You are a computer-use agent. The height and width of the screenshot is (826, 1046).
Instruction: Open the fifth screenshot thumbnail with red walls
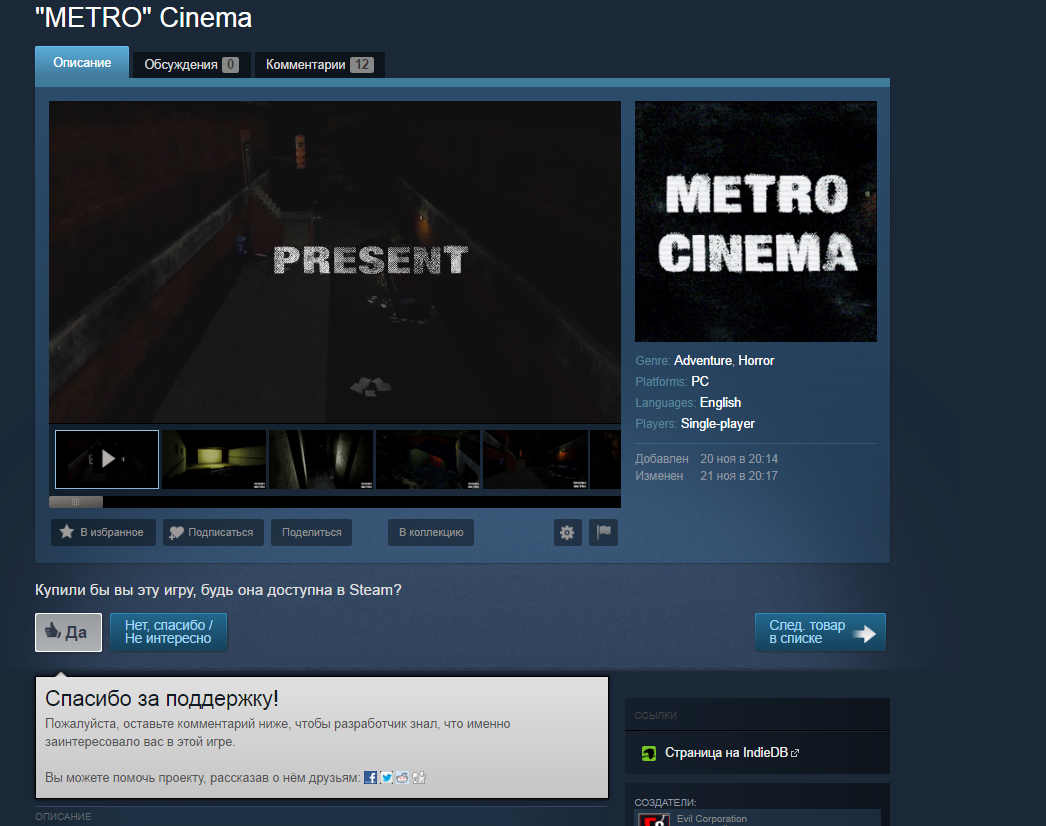pos(535,459)
